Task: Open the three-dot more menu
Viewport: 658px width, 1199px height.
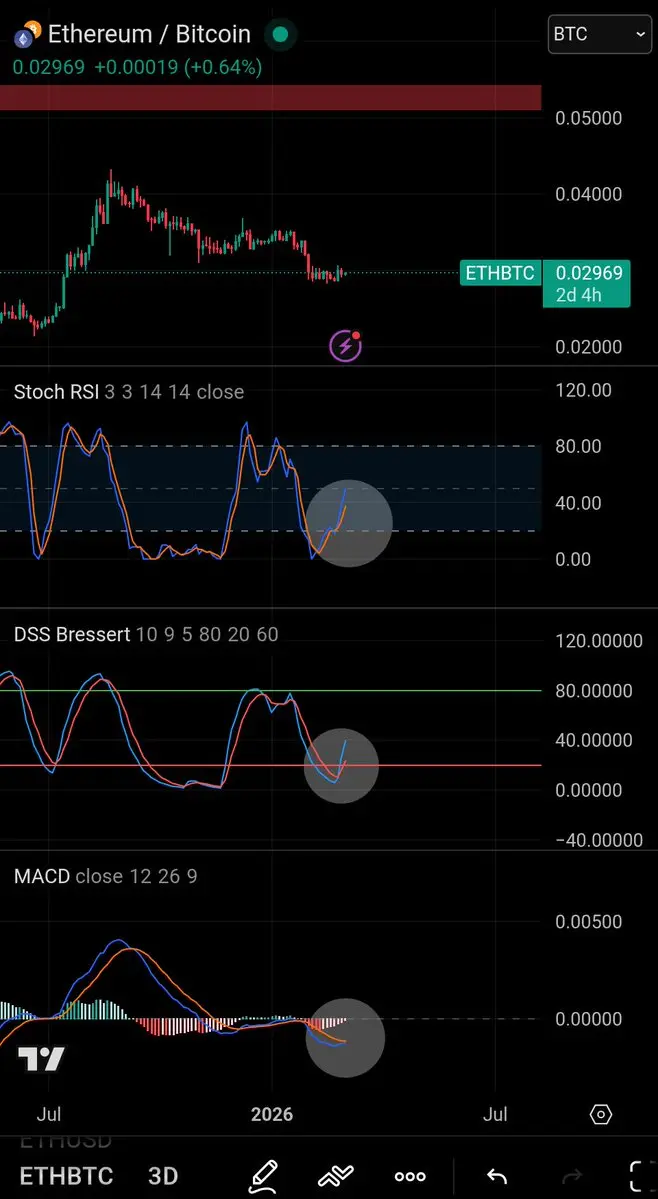Action: click(x=410, y=1176)
